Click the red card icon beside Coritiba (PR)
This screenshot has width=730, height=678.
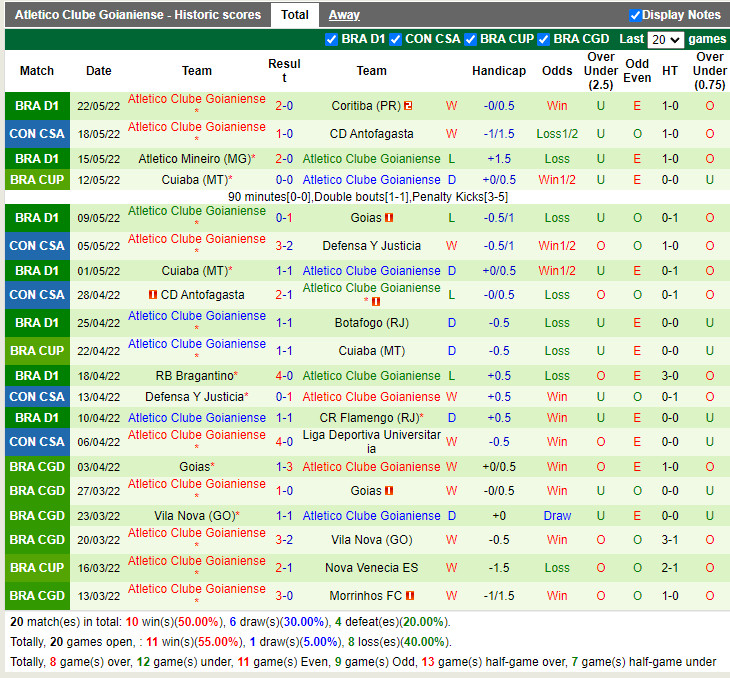point(408,106)
